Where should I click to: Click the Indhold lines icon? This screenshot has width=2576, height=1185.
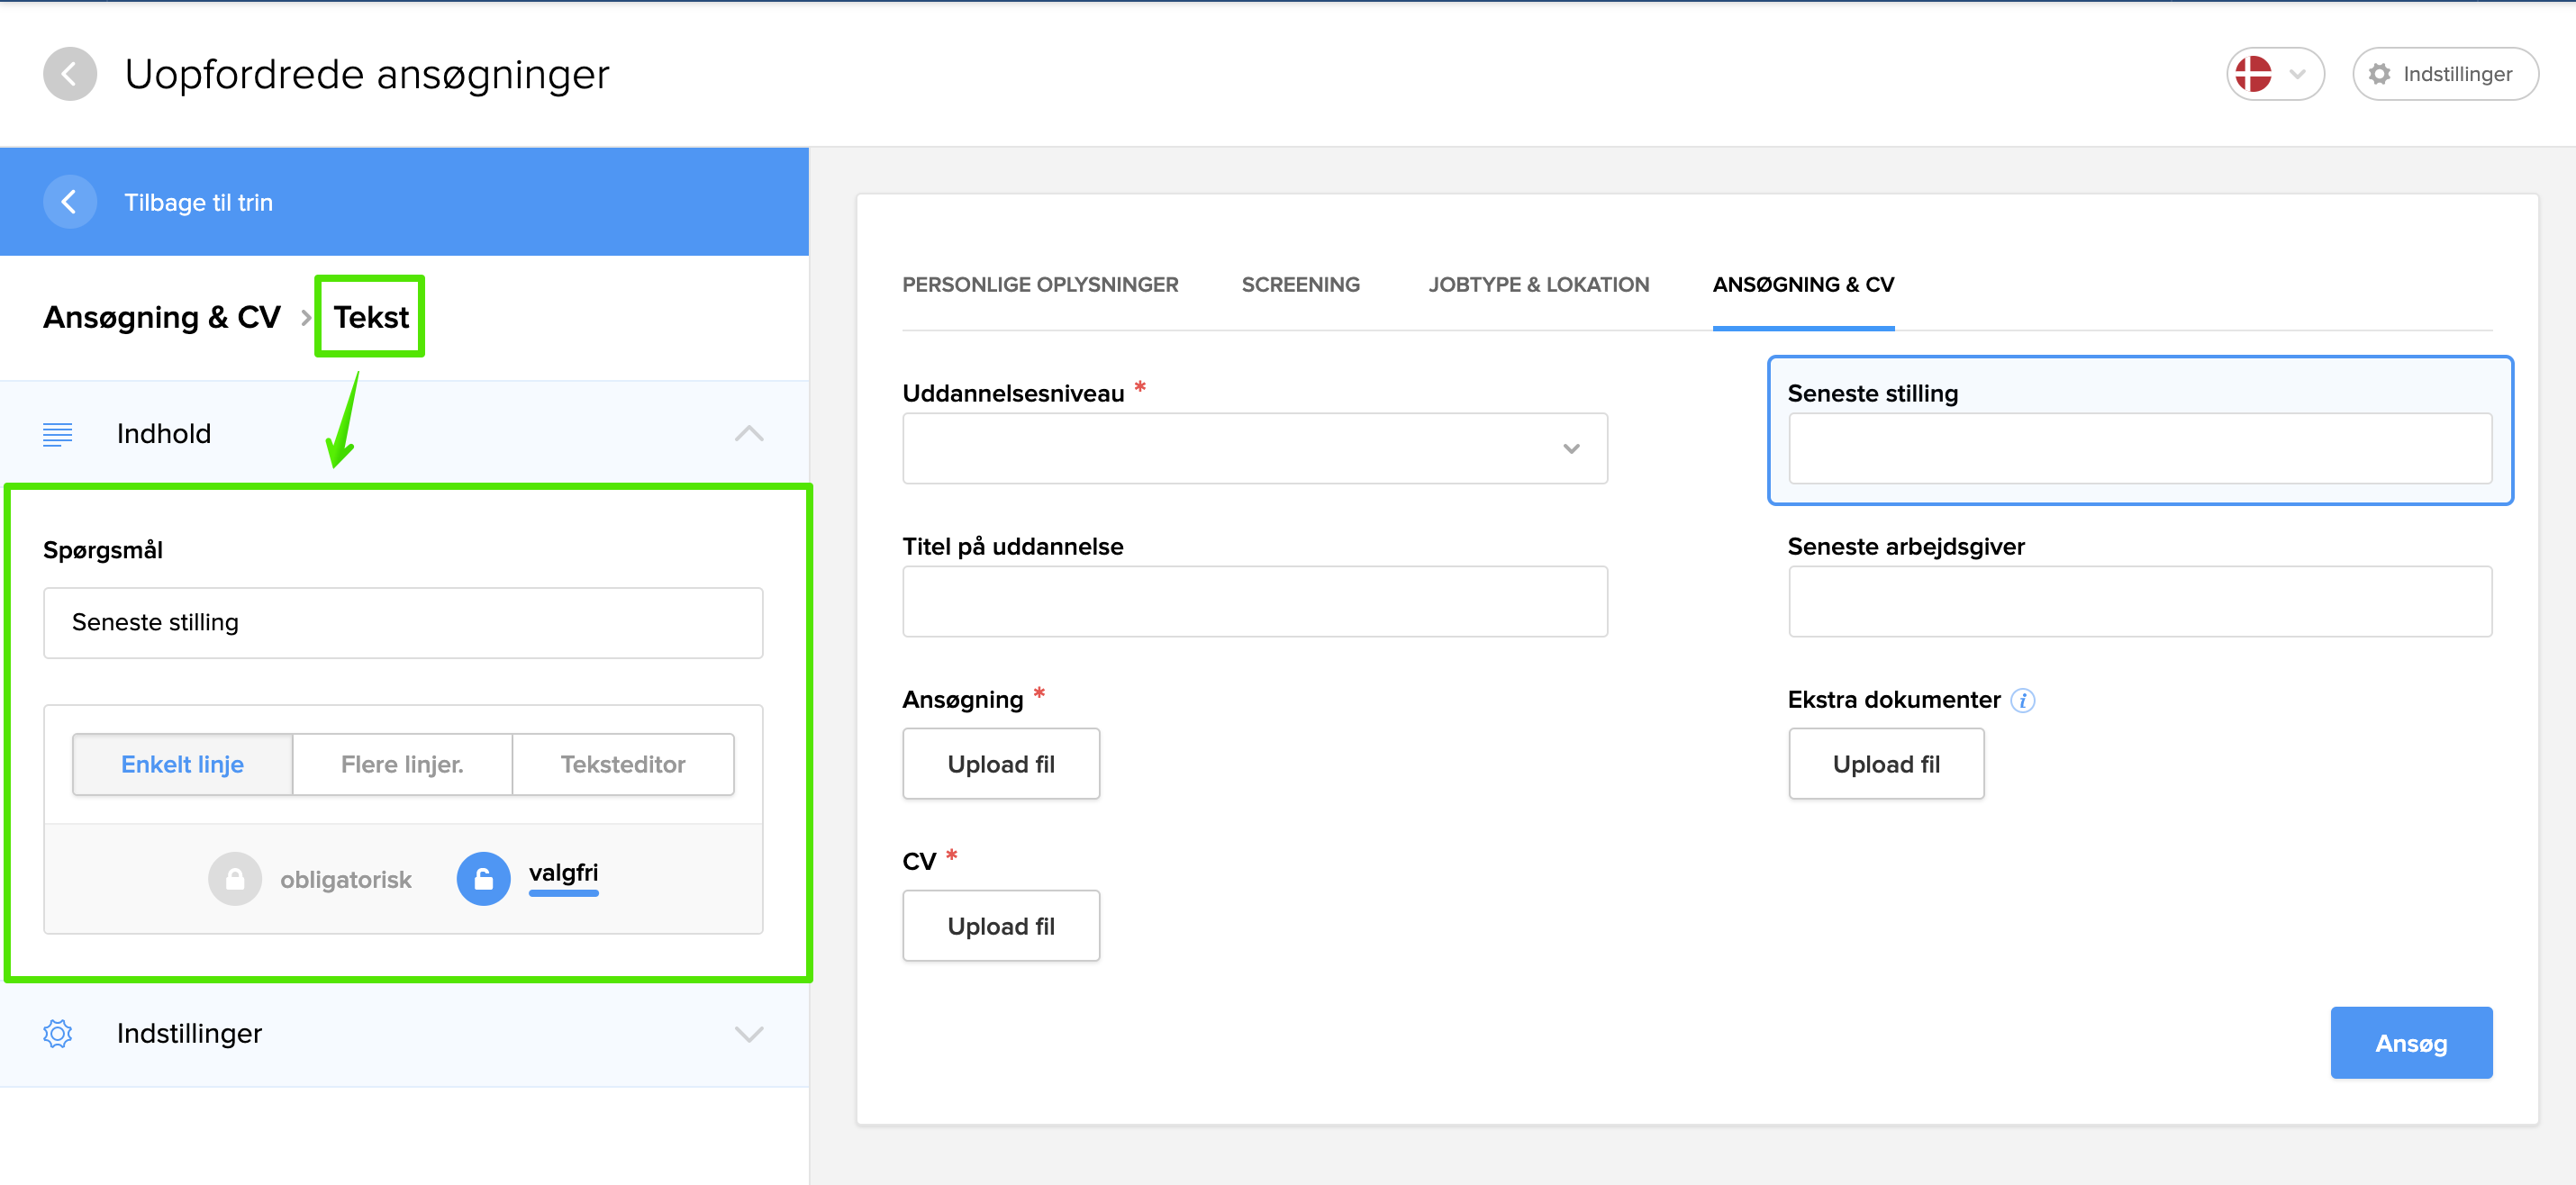click(57, 434)
